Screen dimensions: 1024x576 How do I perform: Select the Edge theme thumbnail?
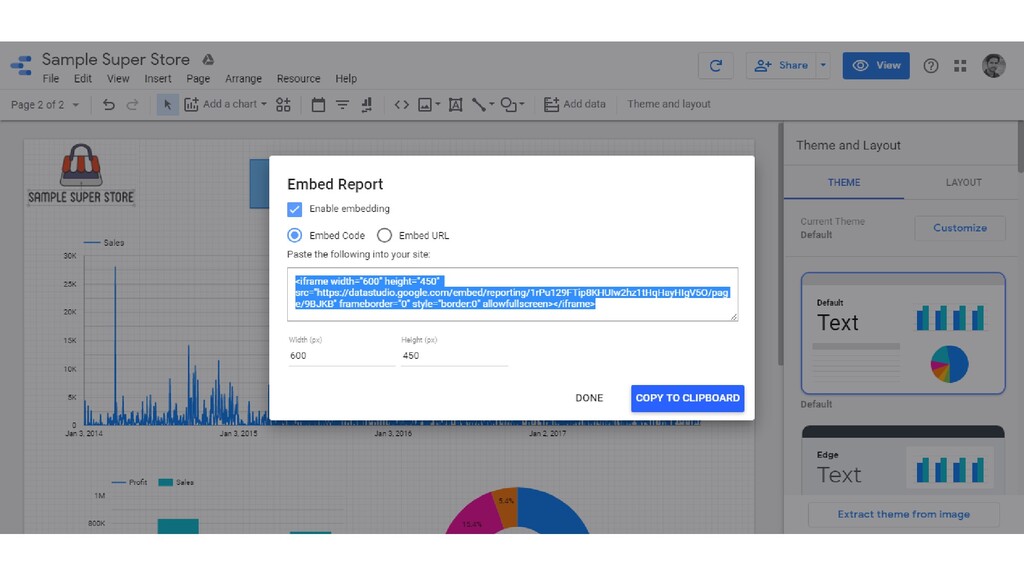[903, 460]
